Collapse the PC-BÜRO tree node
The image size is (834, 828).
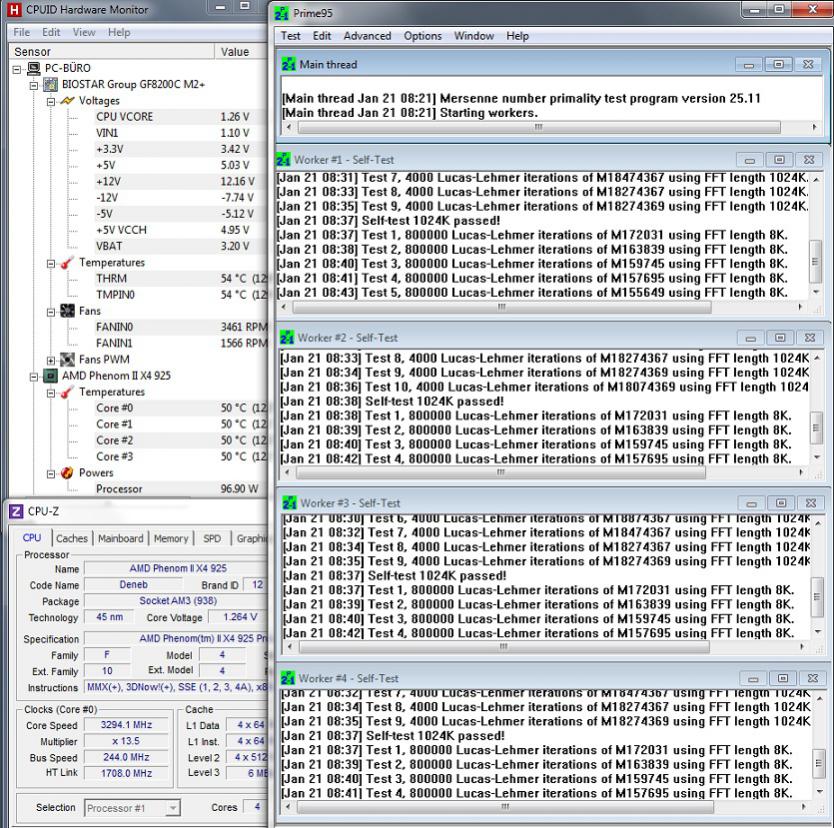17,69
